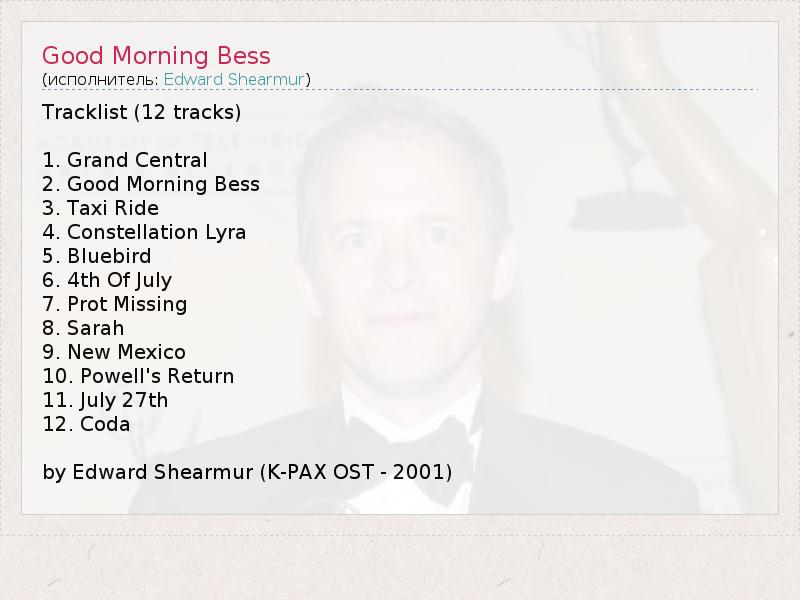Screen dimensions: 800x600
Task: Click the Tracklist (12 tracks) heading
Action: pos(141,111)
